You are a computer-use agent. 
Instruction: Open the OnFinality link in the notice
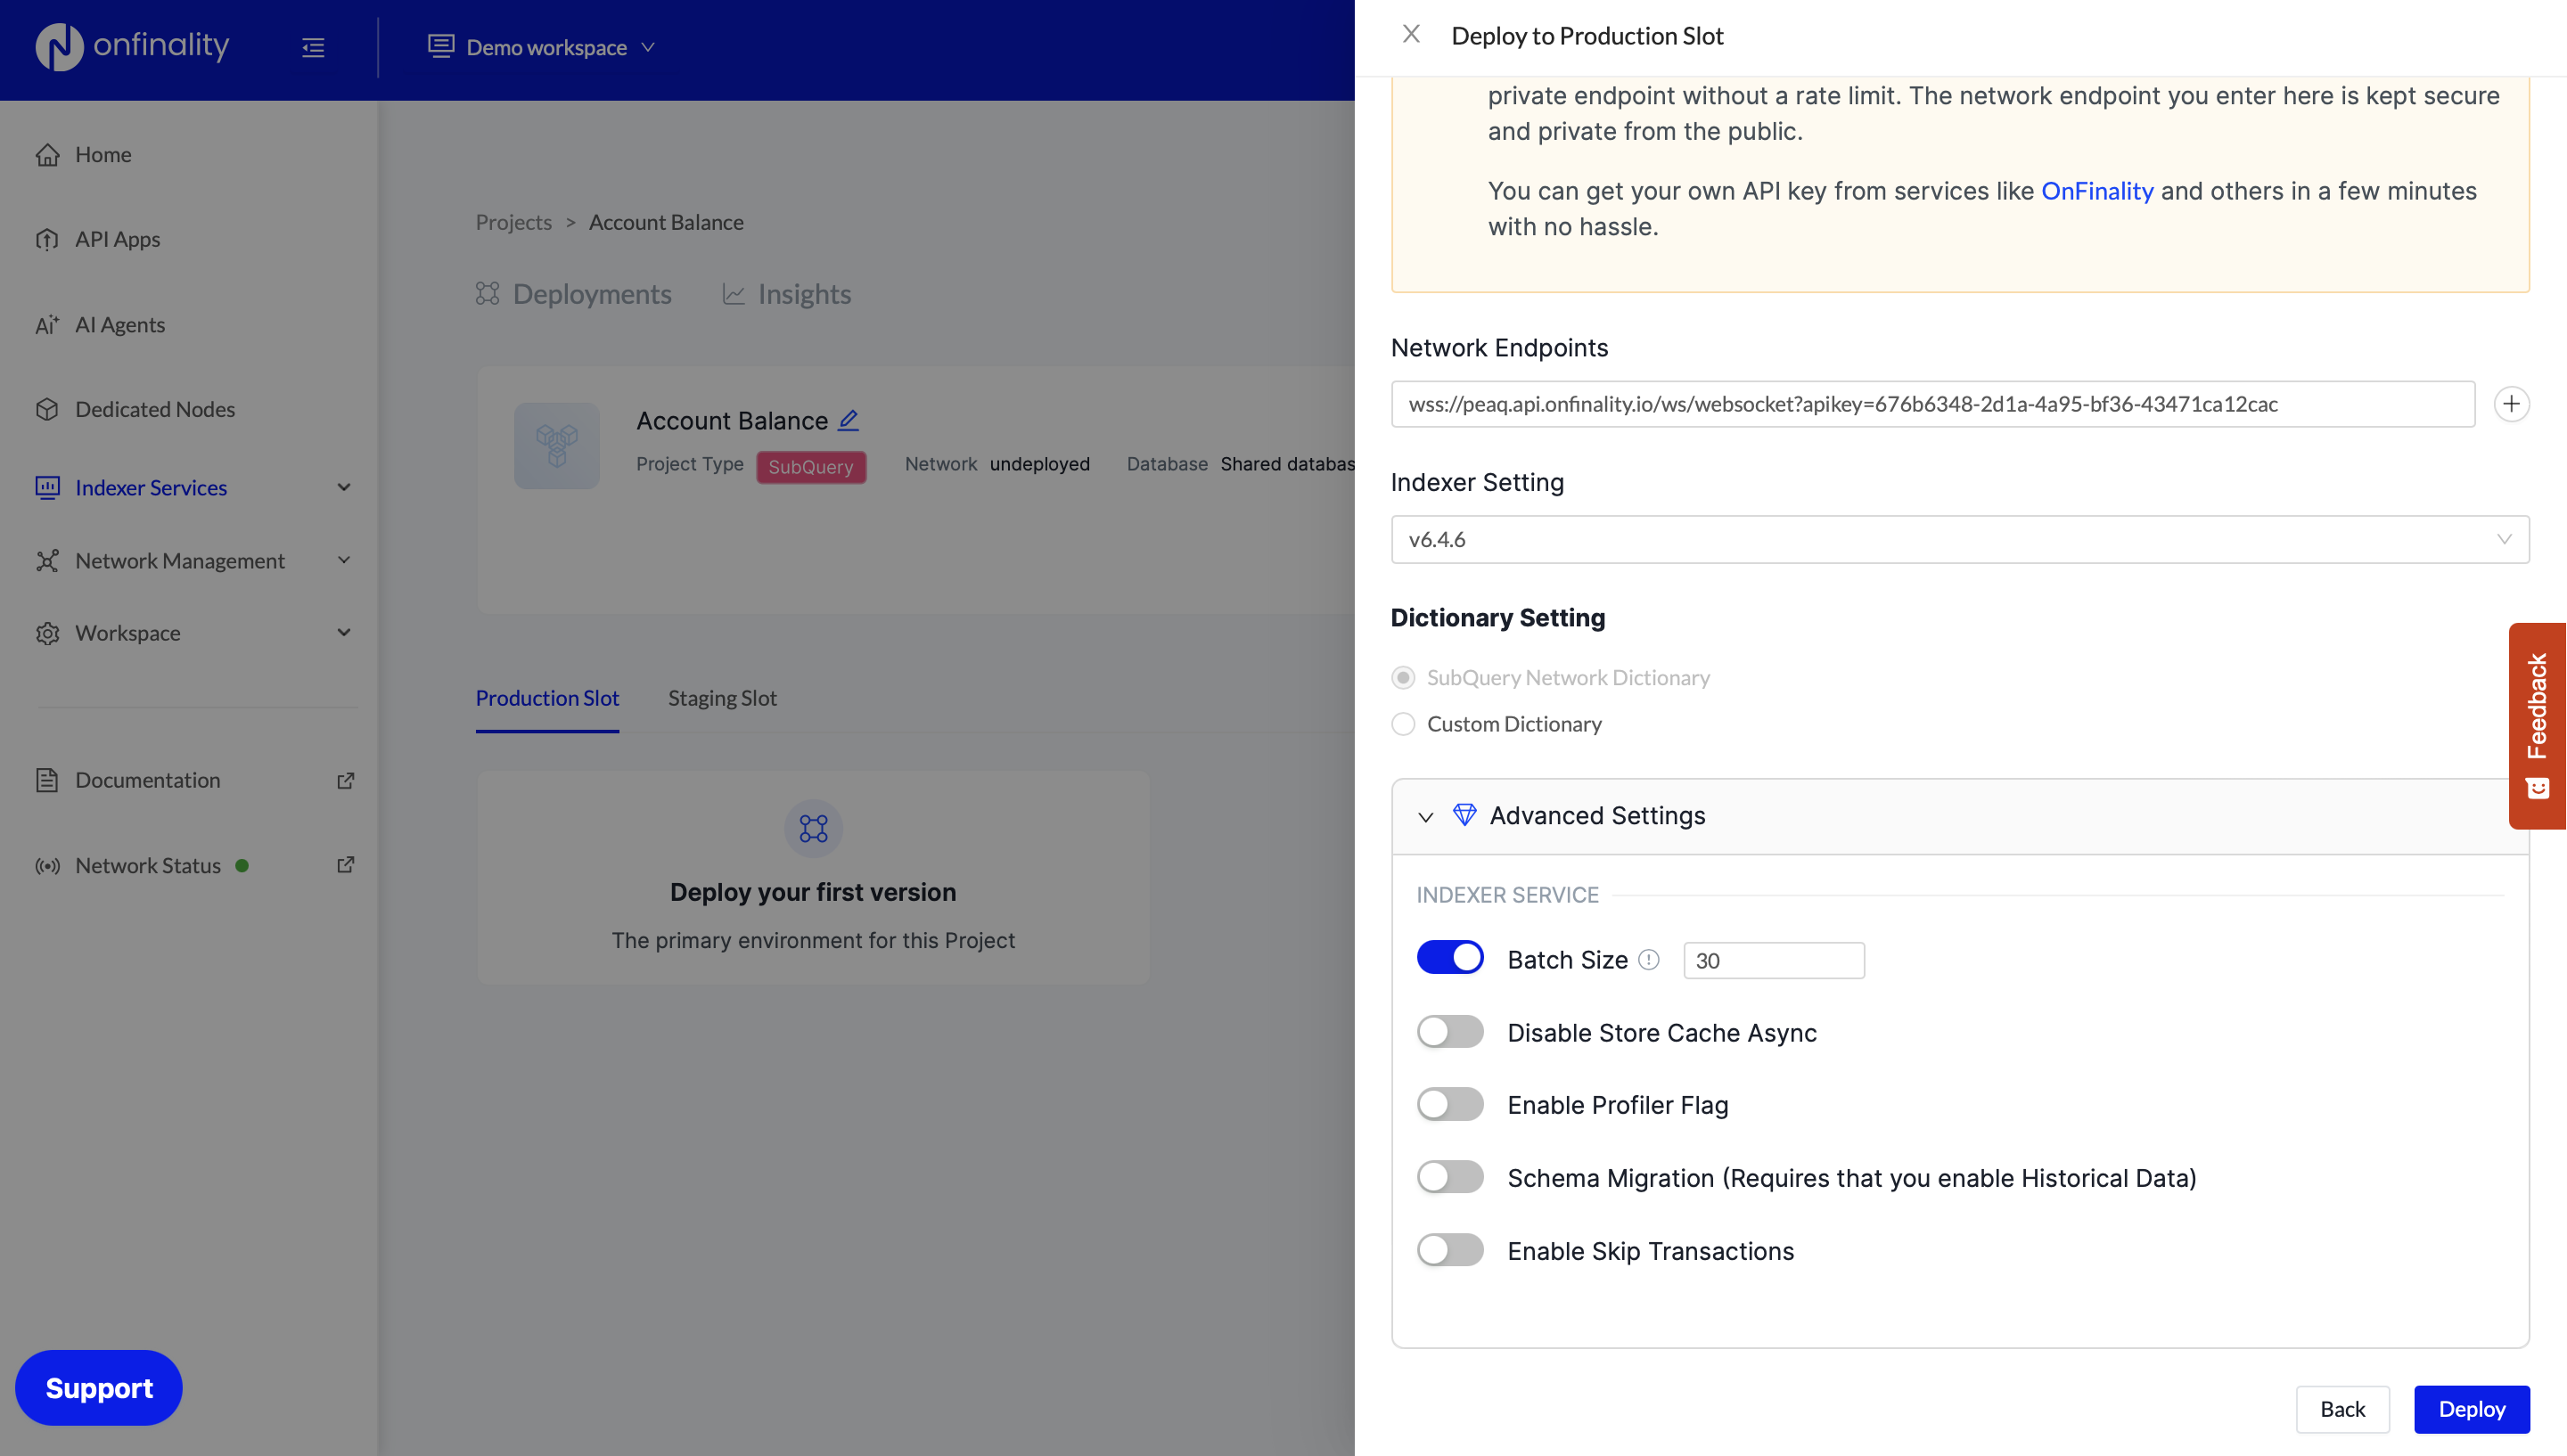click(2097, 191)
